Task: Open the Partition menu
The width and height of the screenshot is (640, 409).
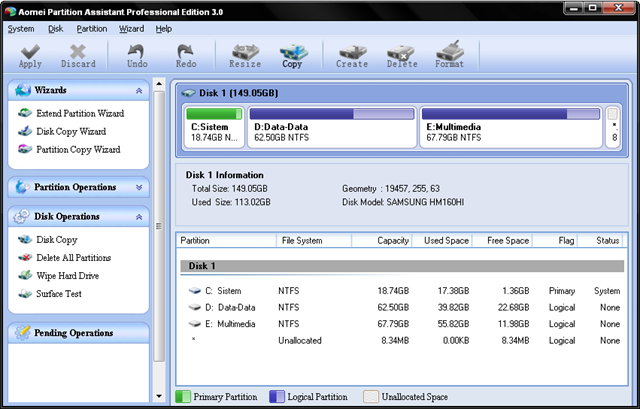Action: point(92,29)
